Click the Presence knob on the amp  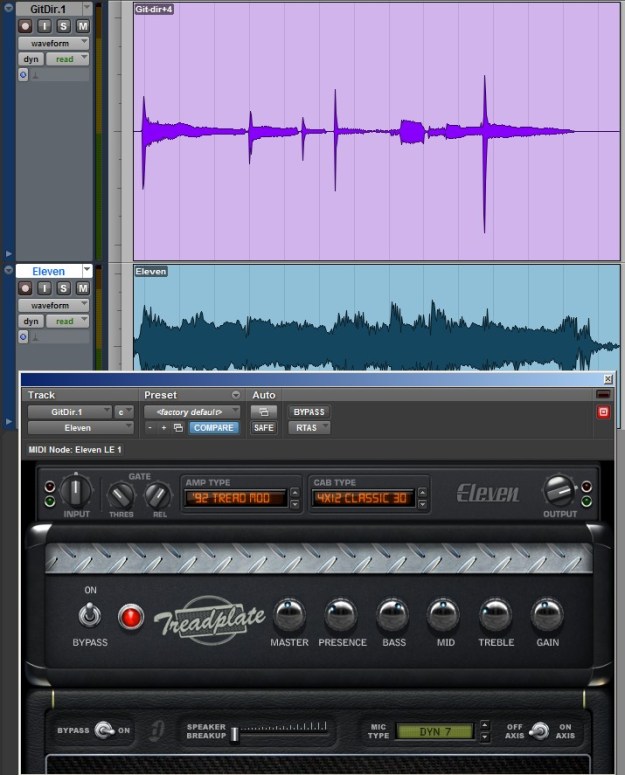341,614
